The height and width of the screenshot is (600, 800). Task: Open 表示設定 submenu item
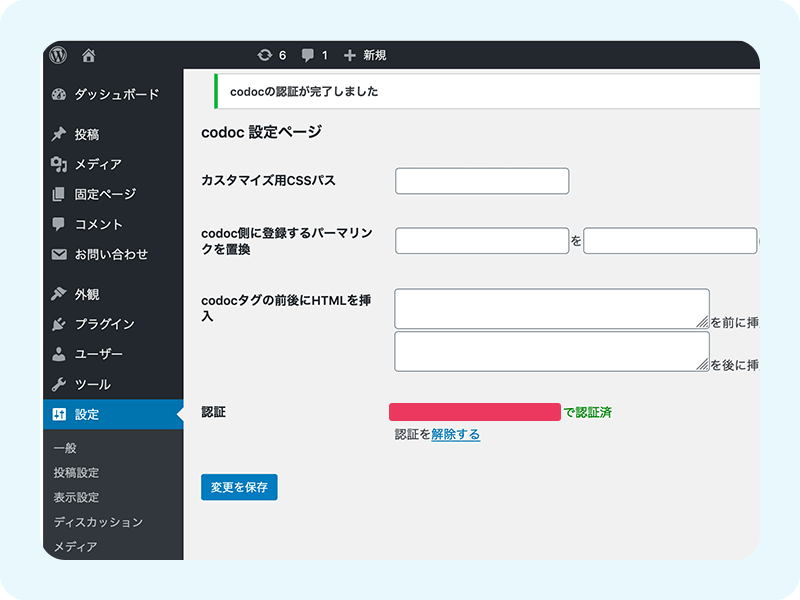point(77,497)
